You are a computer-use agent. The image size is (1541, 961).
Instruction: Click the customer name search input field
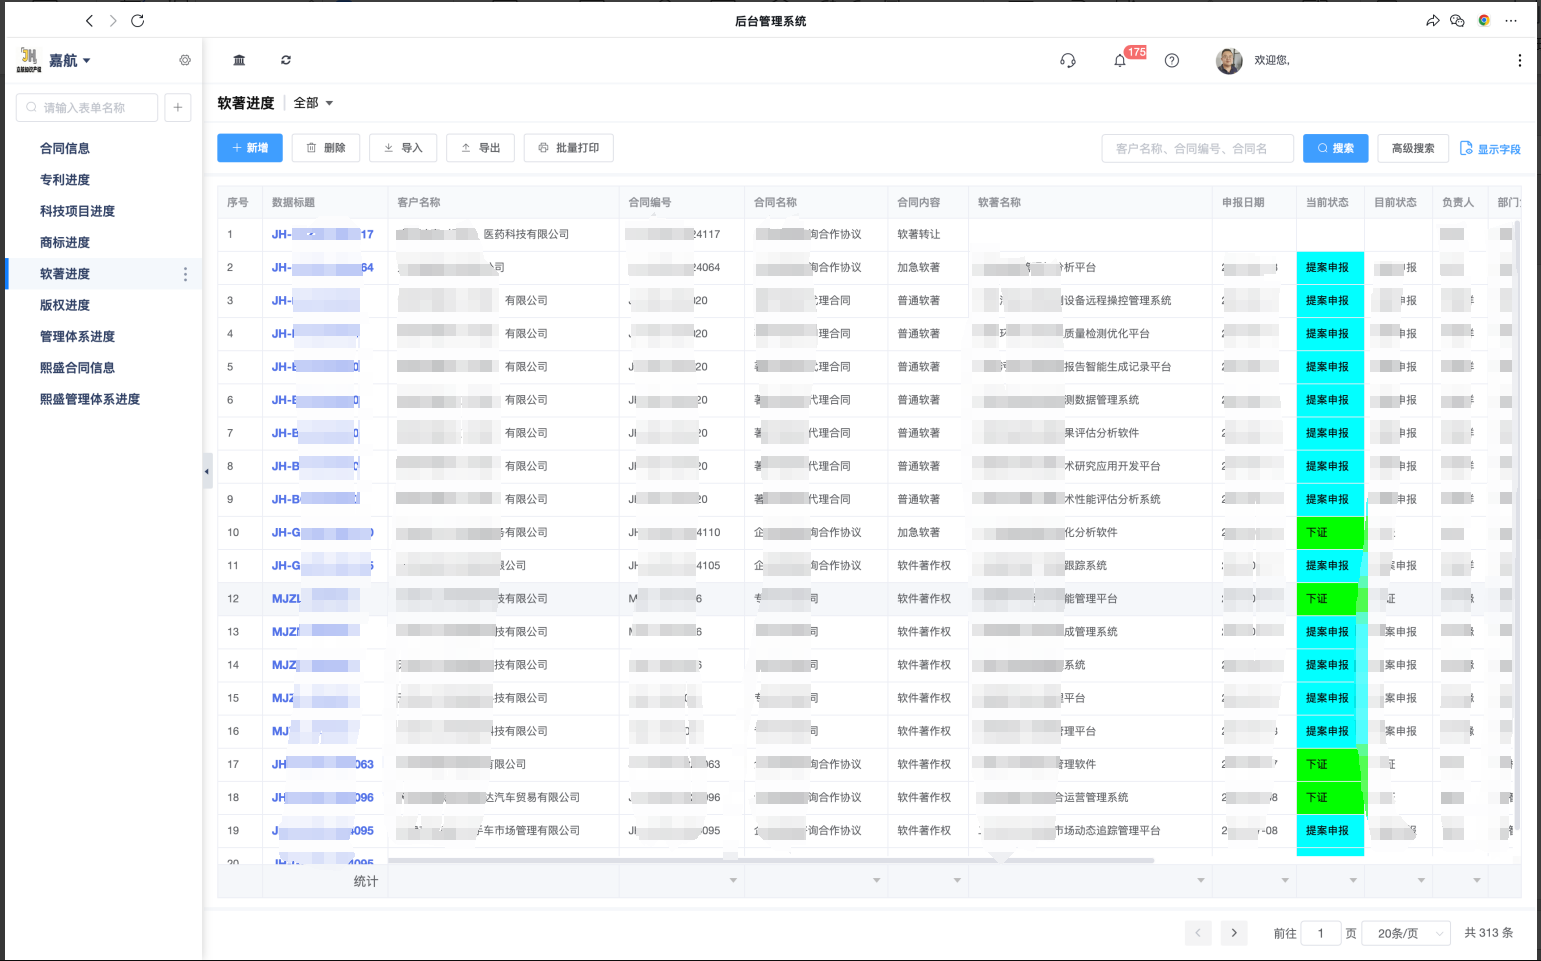coord(1197,149)
